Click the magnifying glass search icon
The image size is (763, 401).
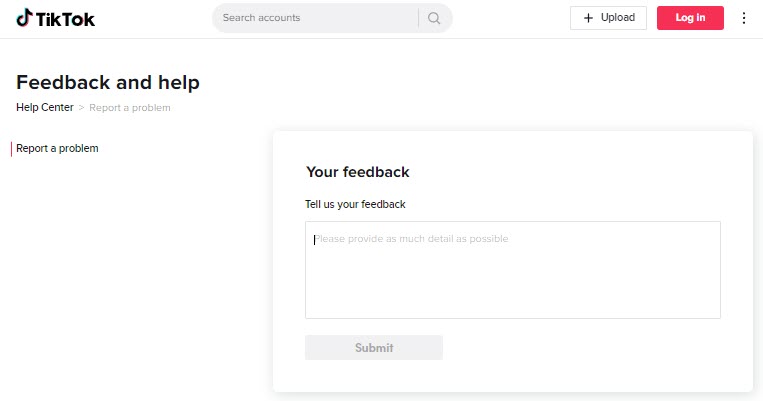[434, 18]
